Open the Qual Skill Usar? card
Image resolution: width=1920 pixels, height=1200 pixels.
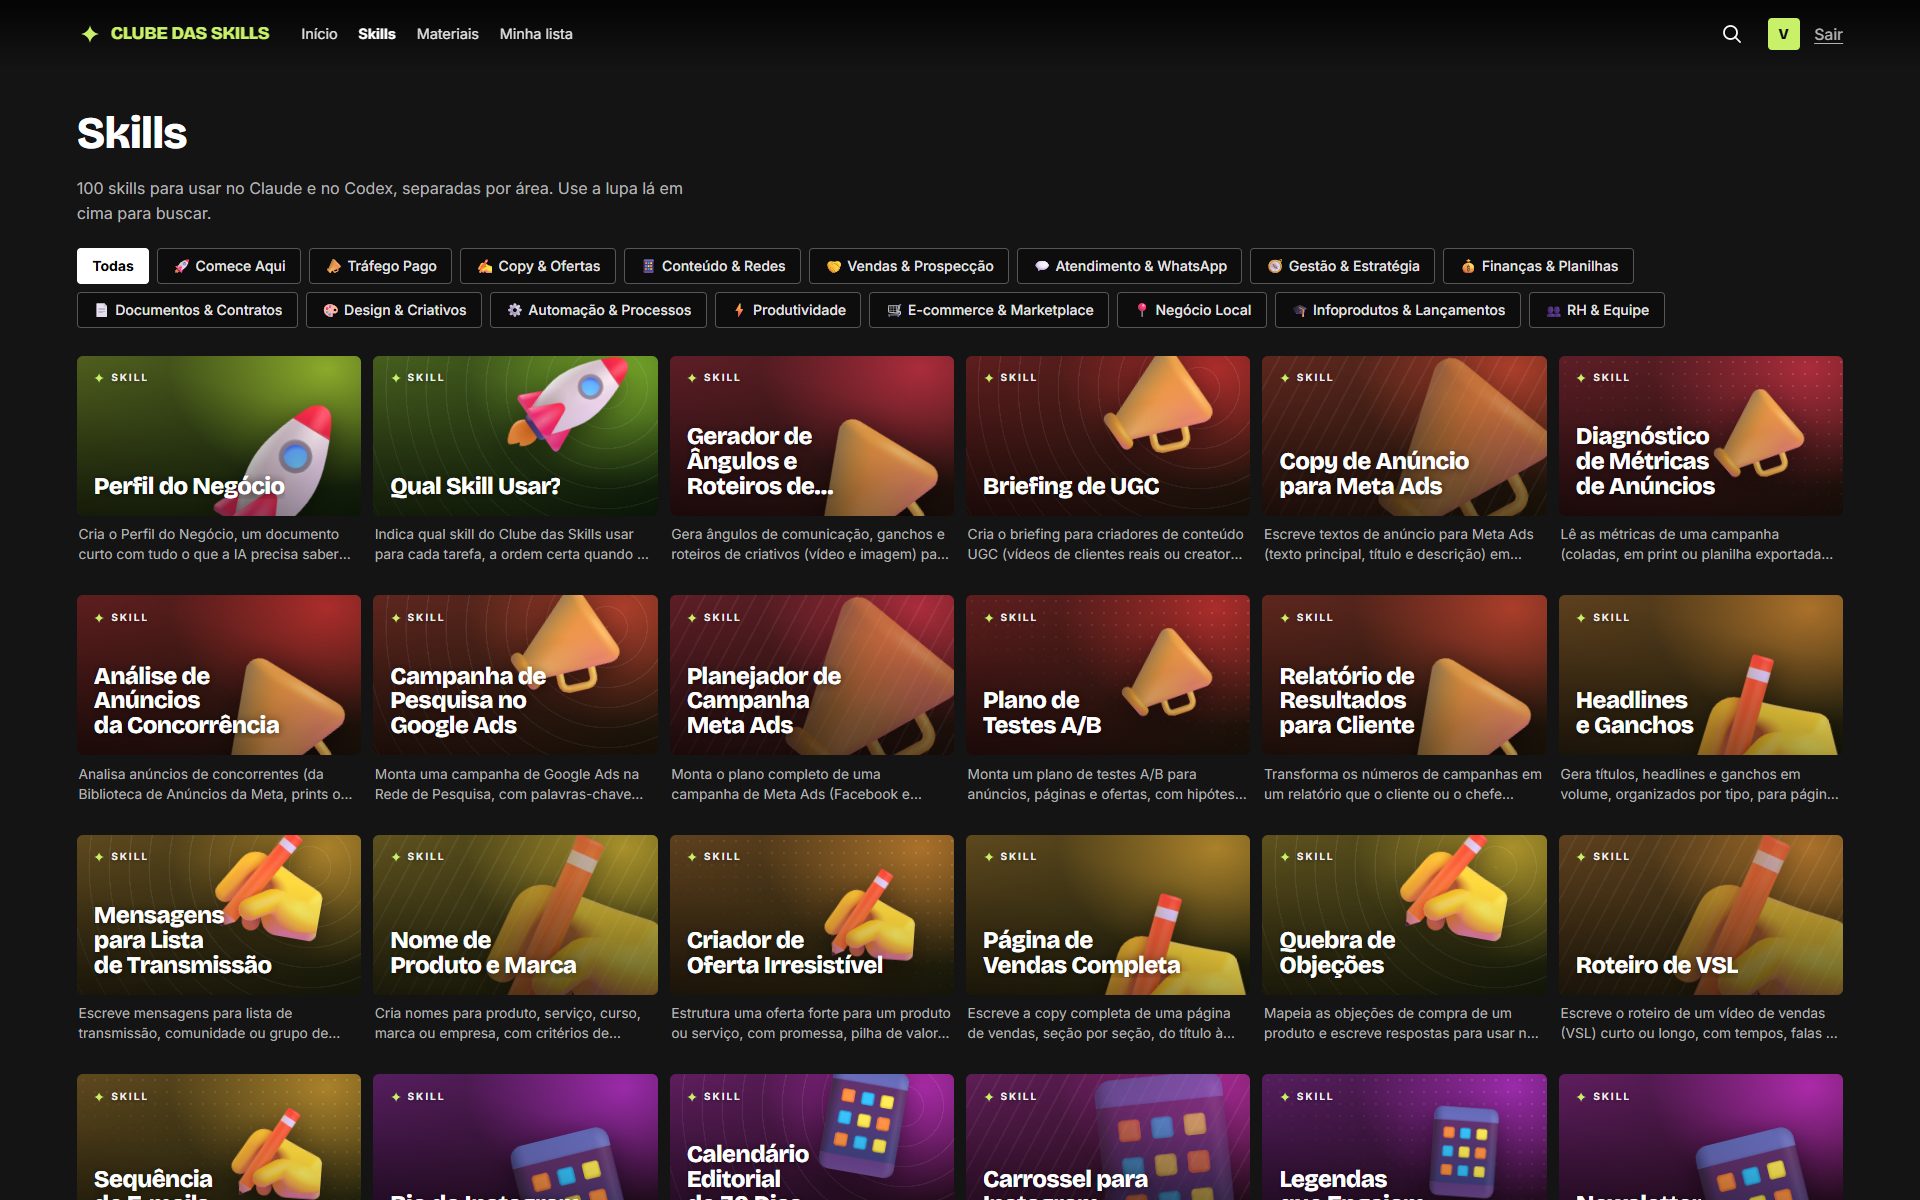[x=515, y=436]
